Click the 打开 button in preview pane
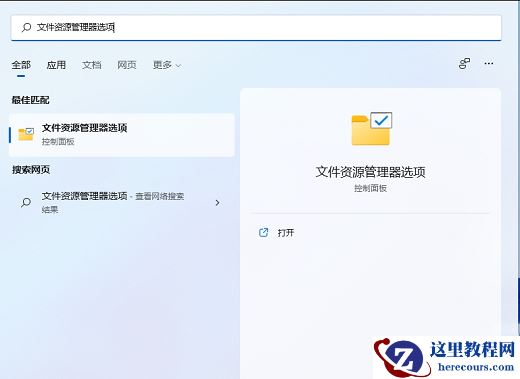 (x=286, y=233)
